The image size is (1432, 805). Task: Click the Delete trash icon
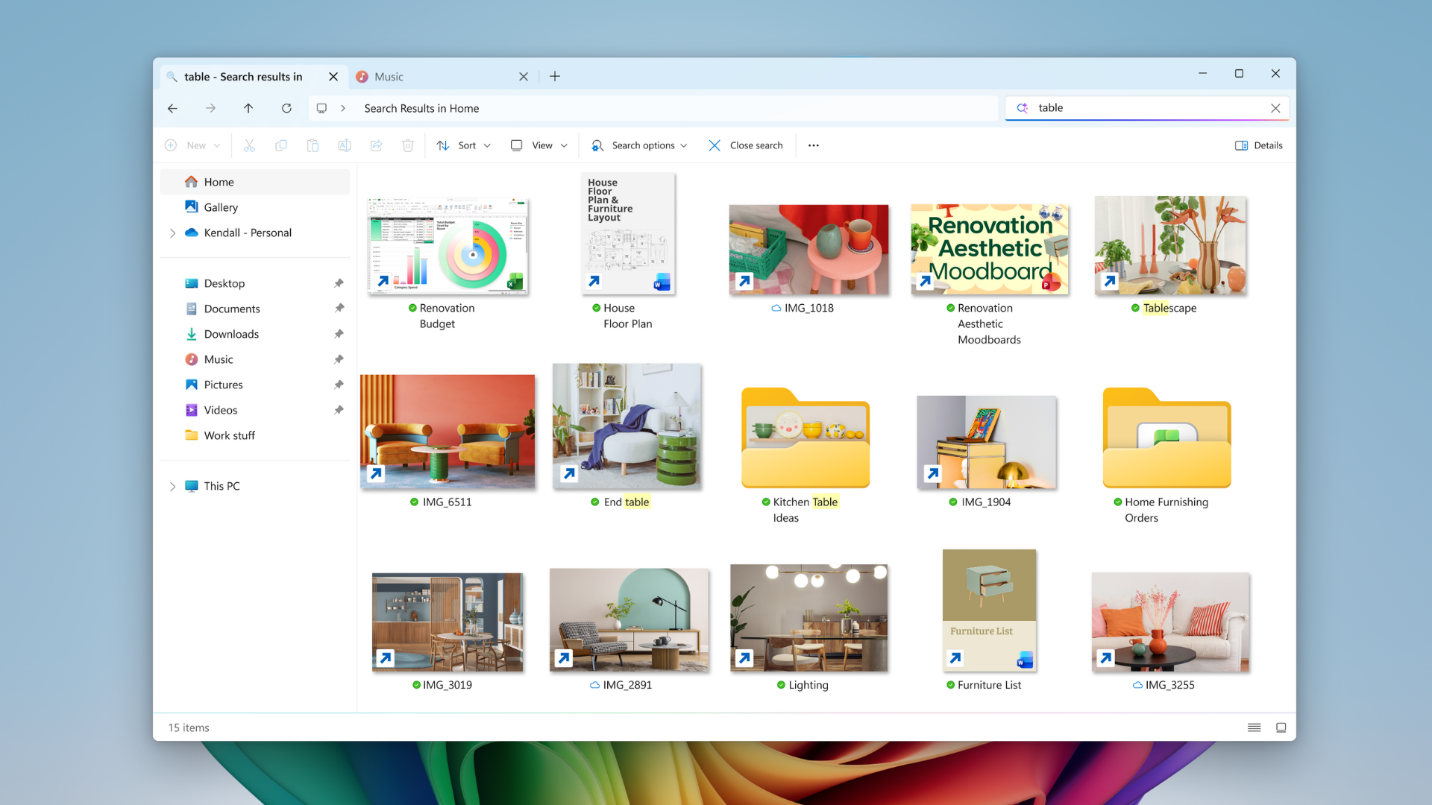click(x=408, y=145)
